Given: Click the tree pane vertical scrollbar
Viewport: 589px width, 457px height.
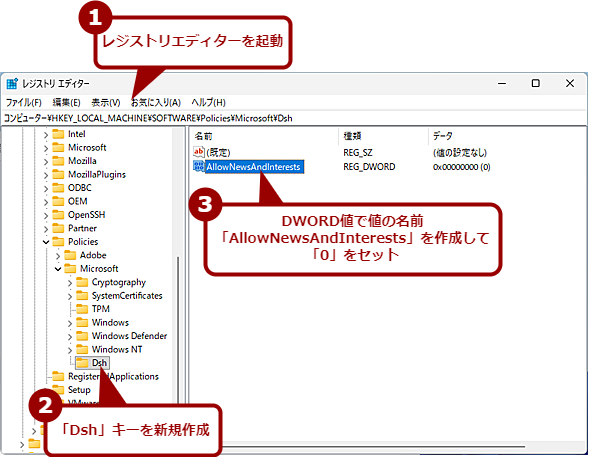Looking at the screenshot, I should click(x=178, y=330).
